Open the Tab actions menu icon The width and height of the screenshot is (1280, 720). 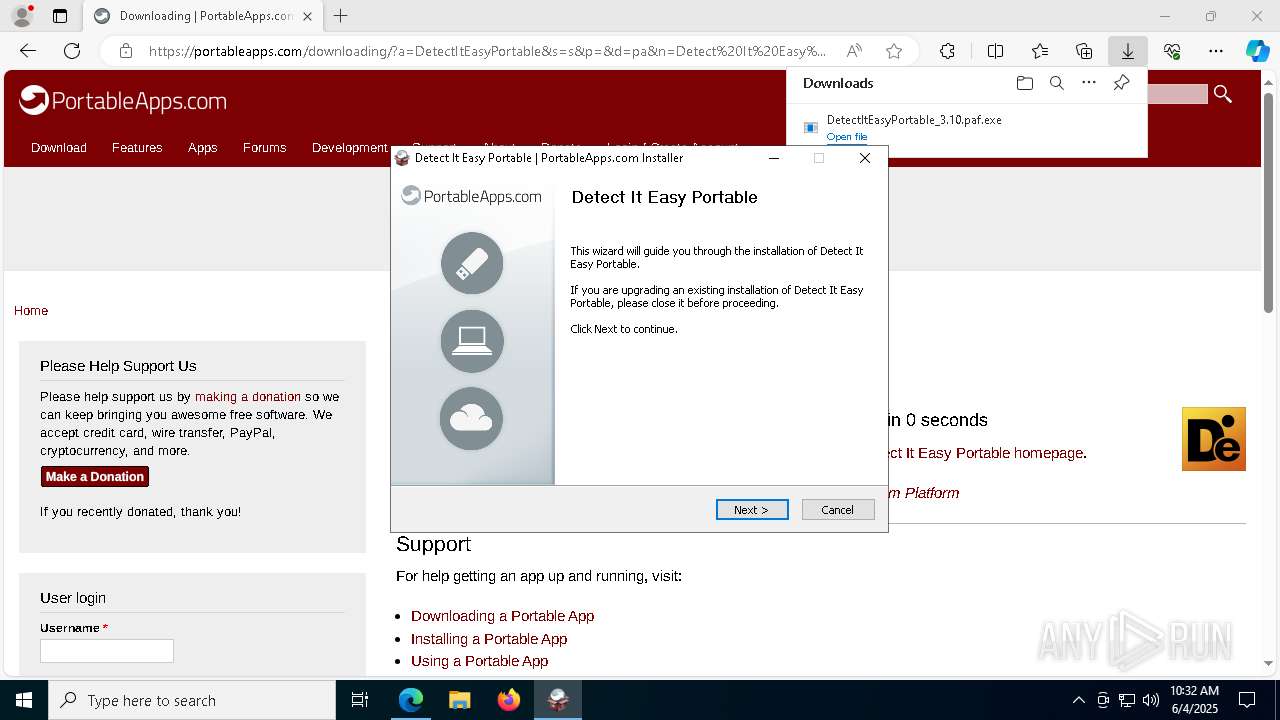point(60,16)
